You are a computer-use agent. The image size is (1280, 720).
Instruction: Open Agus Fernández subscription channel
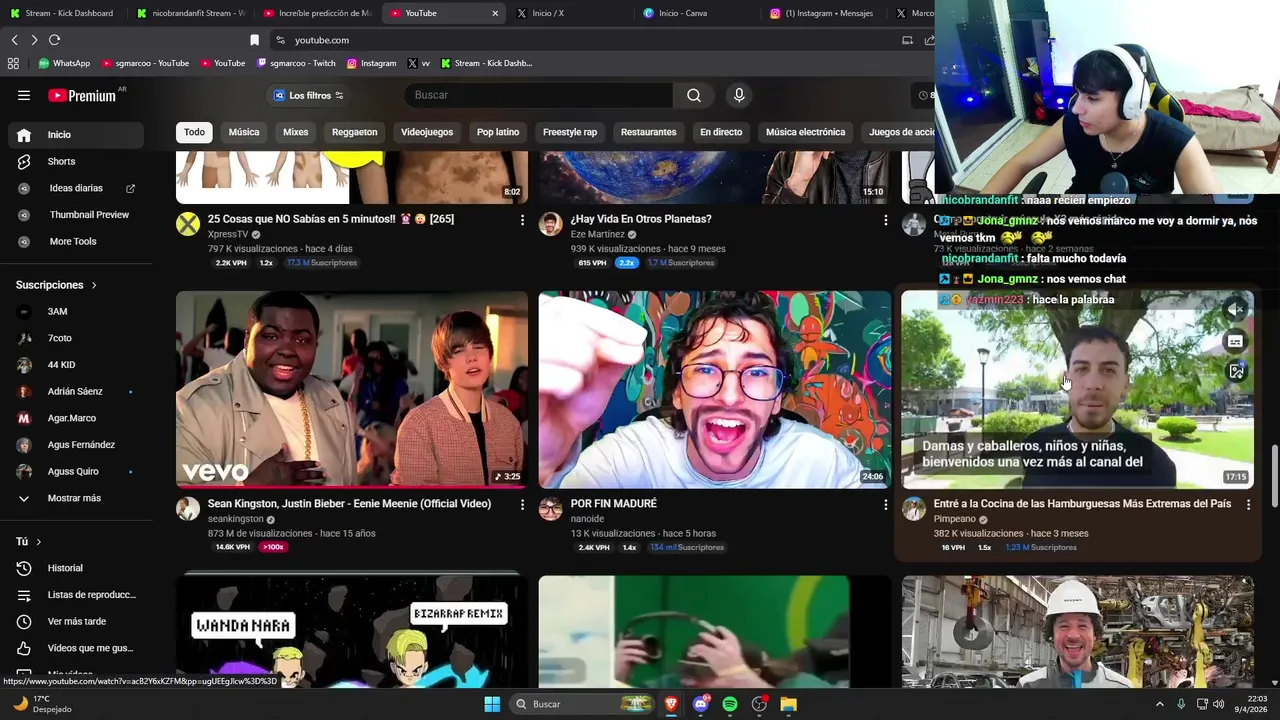76,445
